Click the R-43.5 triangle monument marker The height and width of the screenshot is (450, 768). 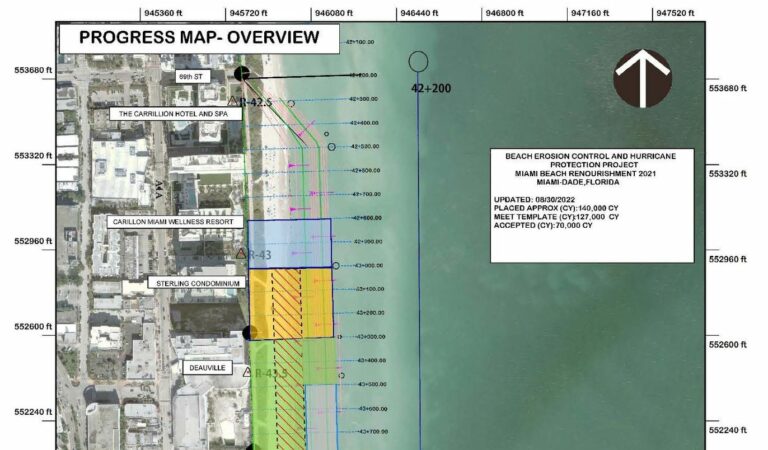tap(248, 371)
